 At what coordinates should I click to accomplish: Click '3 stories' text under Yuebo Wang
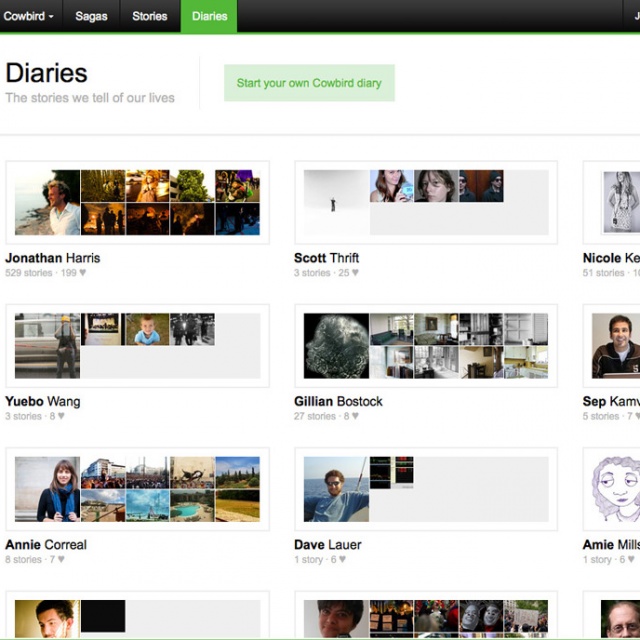pos(23,416)
